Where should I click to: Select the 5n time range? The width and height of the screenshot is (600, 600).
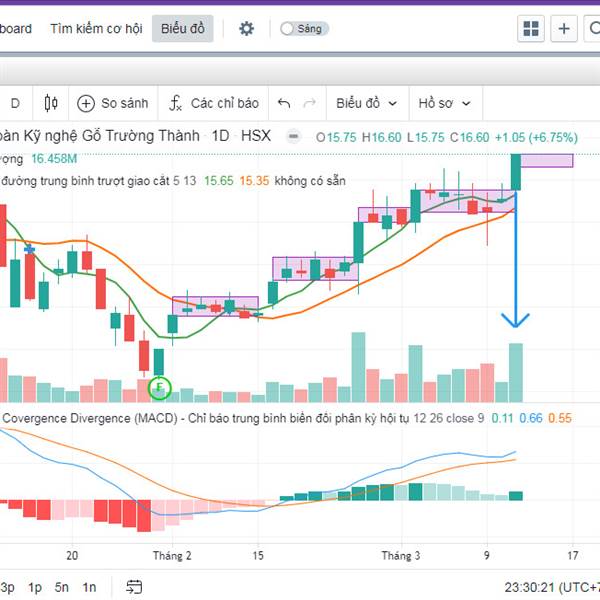pyautogui.click(x=62, y=587)
